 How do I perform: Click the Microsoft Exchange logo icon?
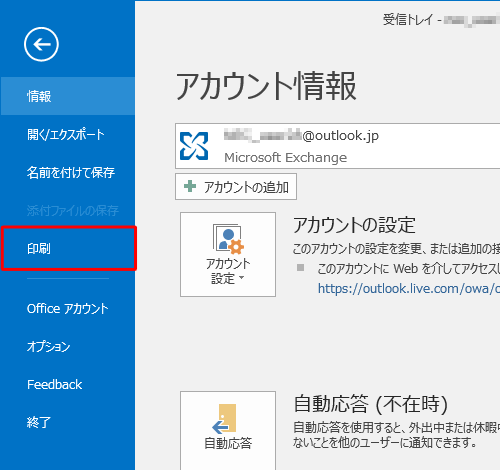point(194,146)
